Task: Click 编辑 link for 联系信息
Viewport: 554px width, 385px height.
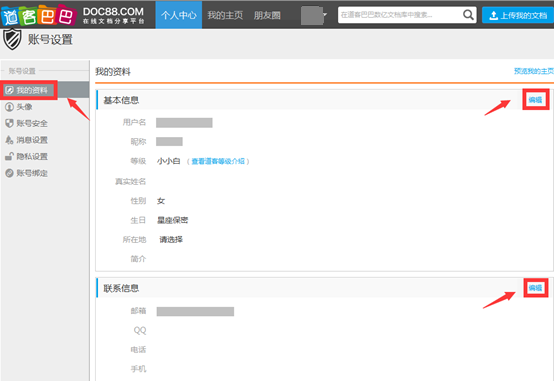Action: [535, 288]
